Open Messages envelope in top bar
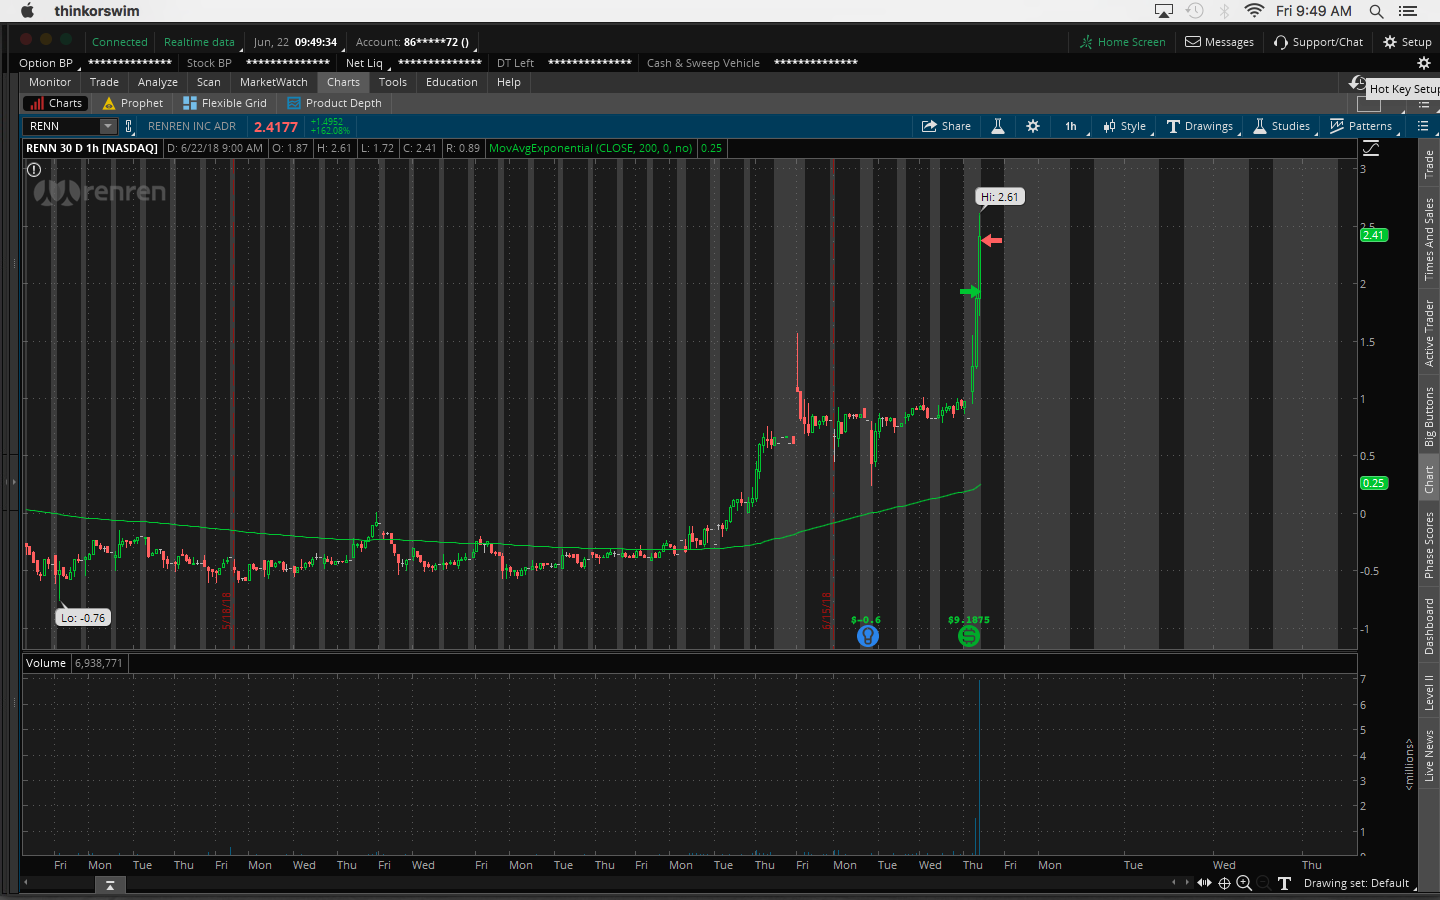 tap(1219, 42)
